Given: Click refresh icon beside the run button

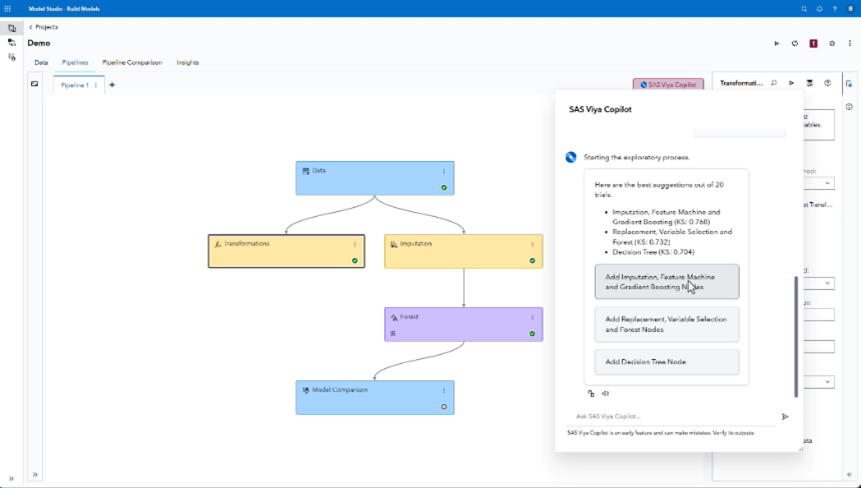Looking at the screenshot, I should (795, 43).
